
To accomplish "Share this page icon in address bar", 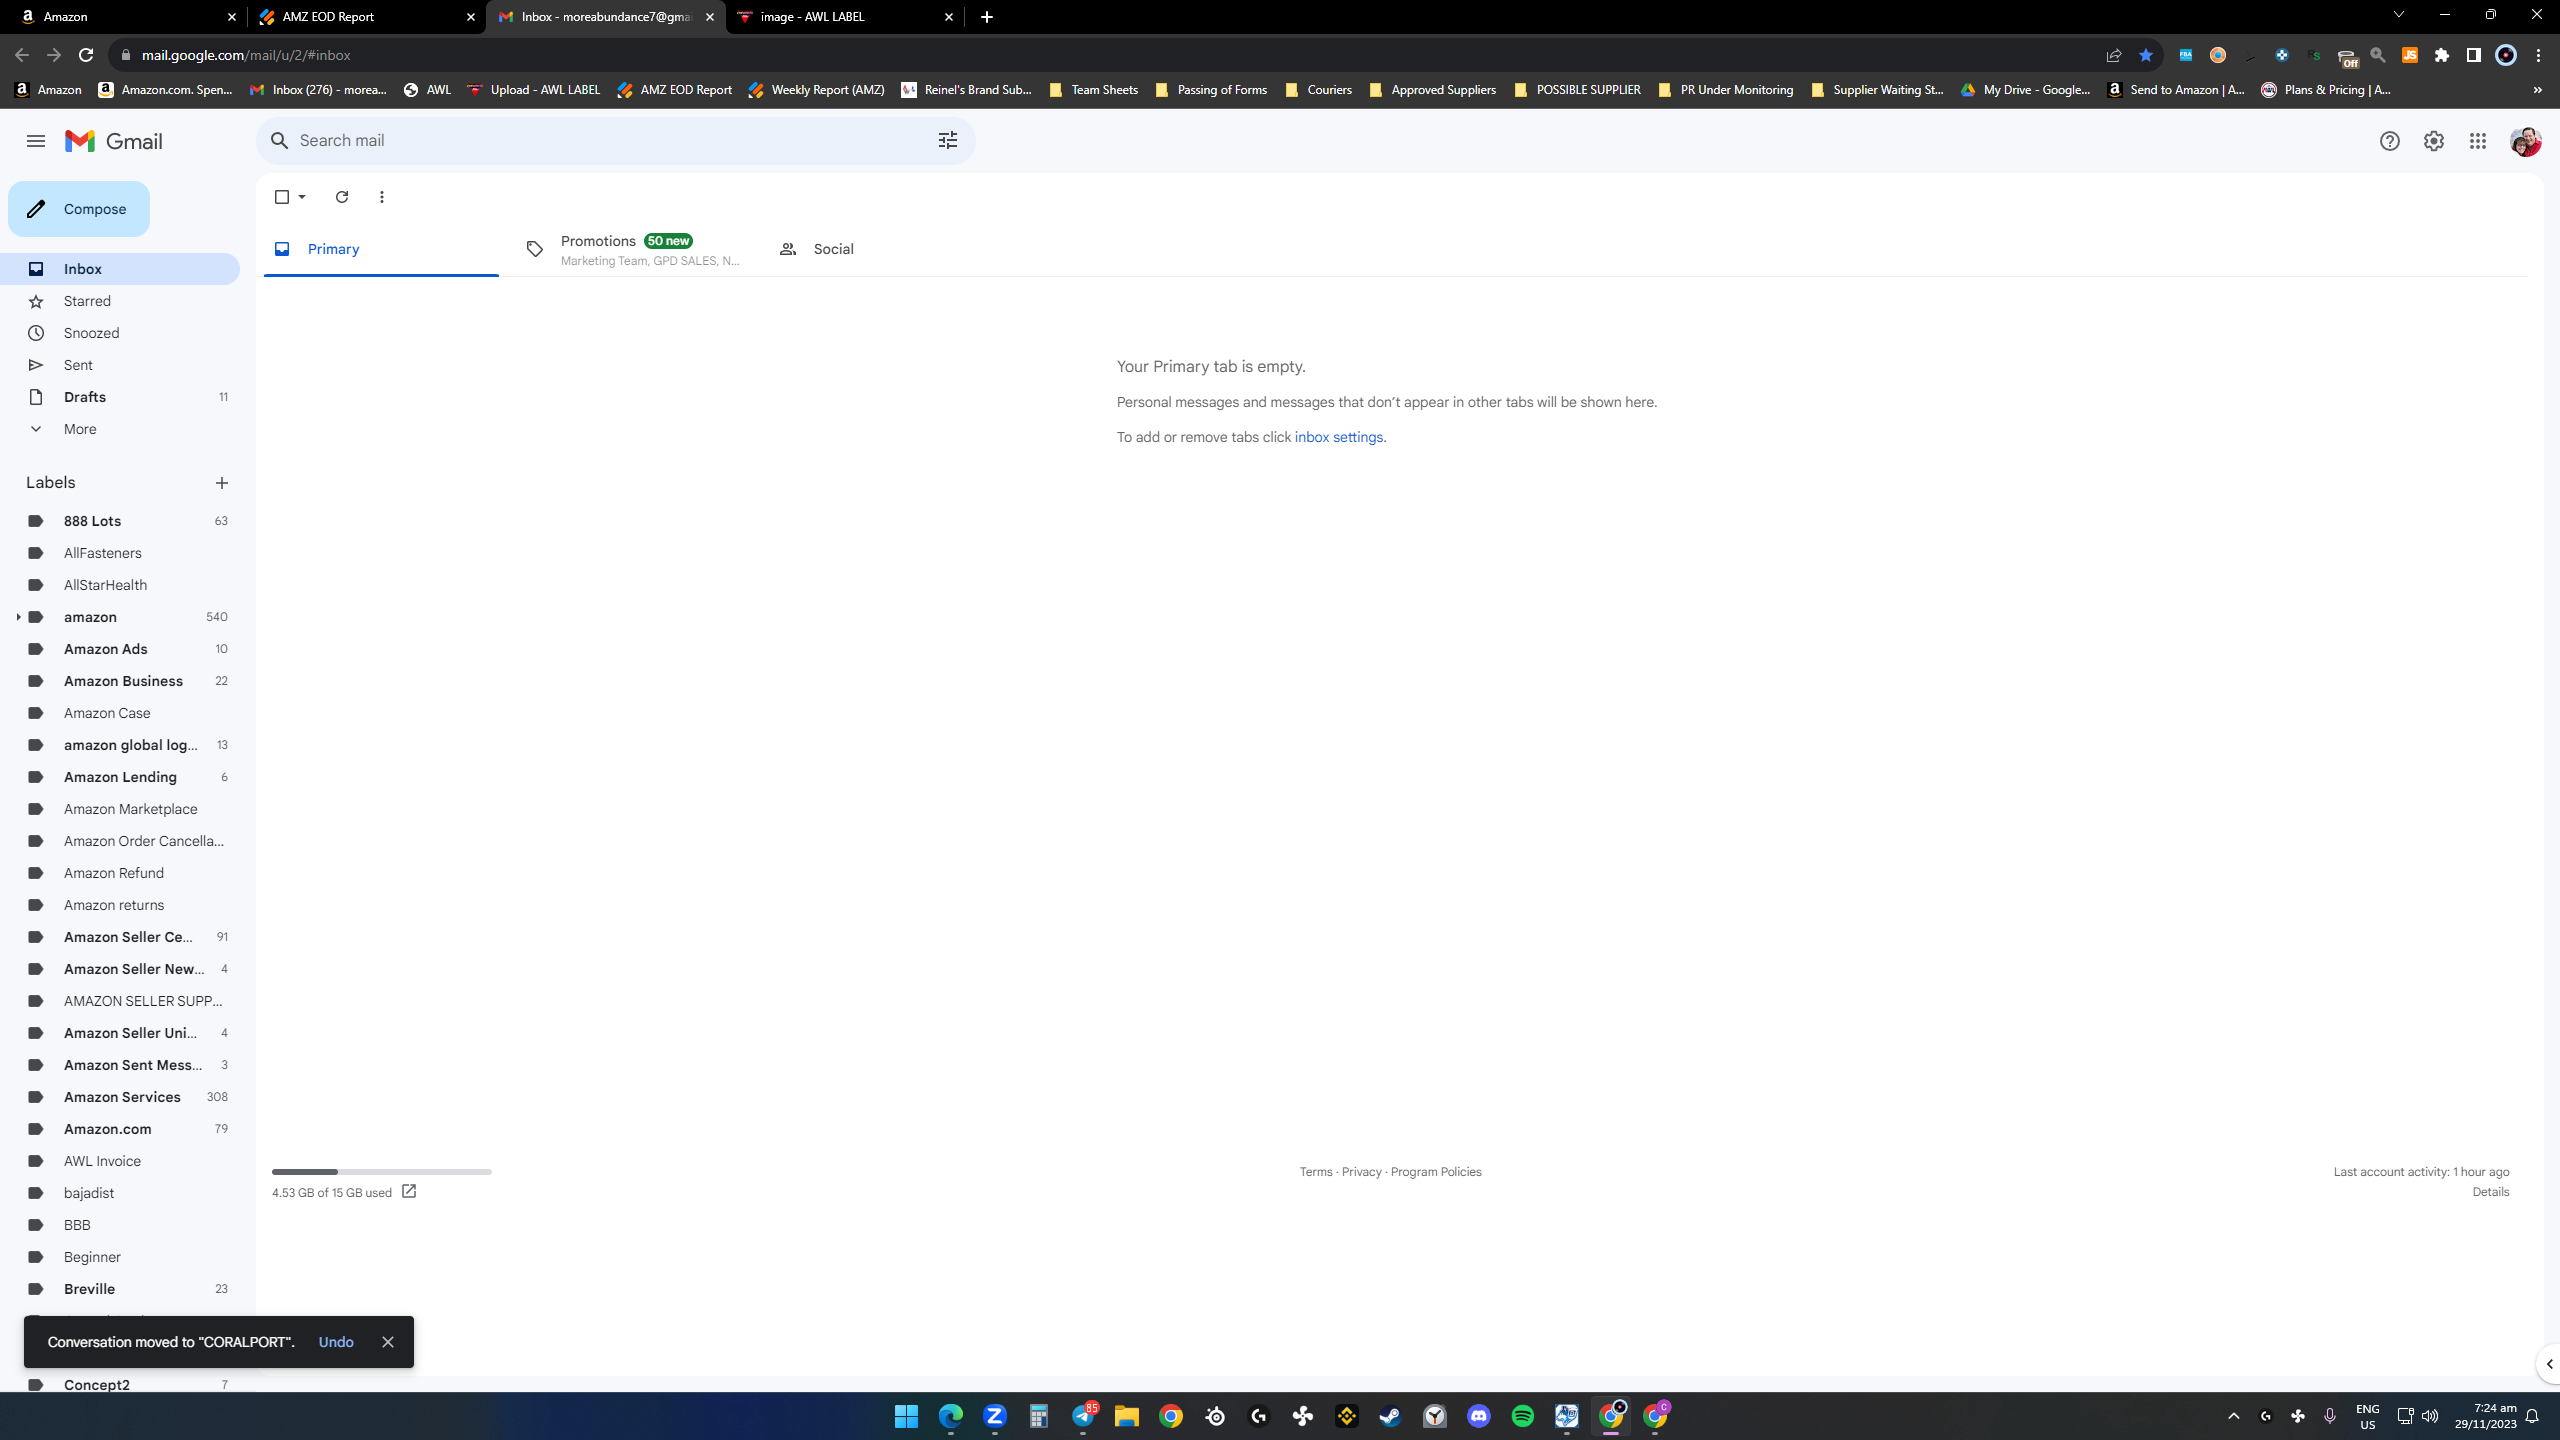I will (2114, 55).
